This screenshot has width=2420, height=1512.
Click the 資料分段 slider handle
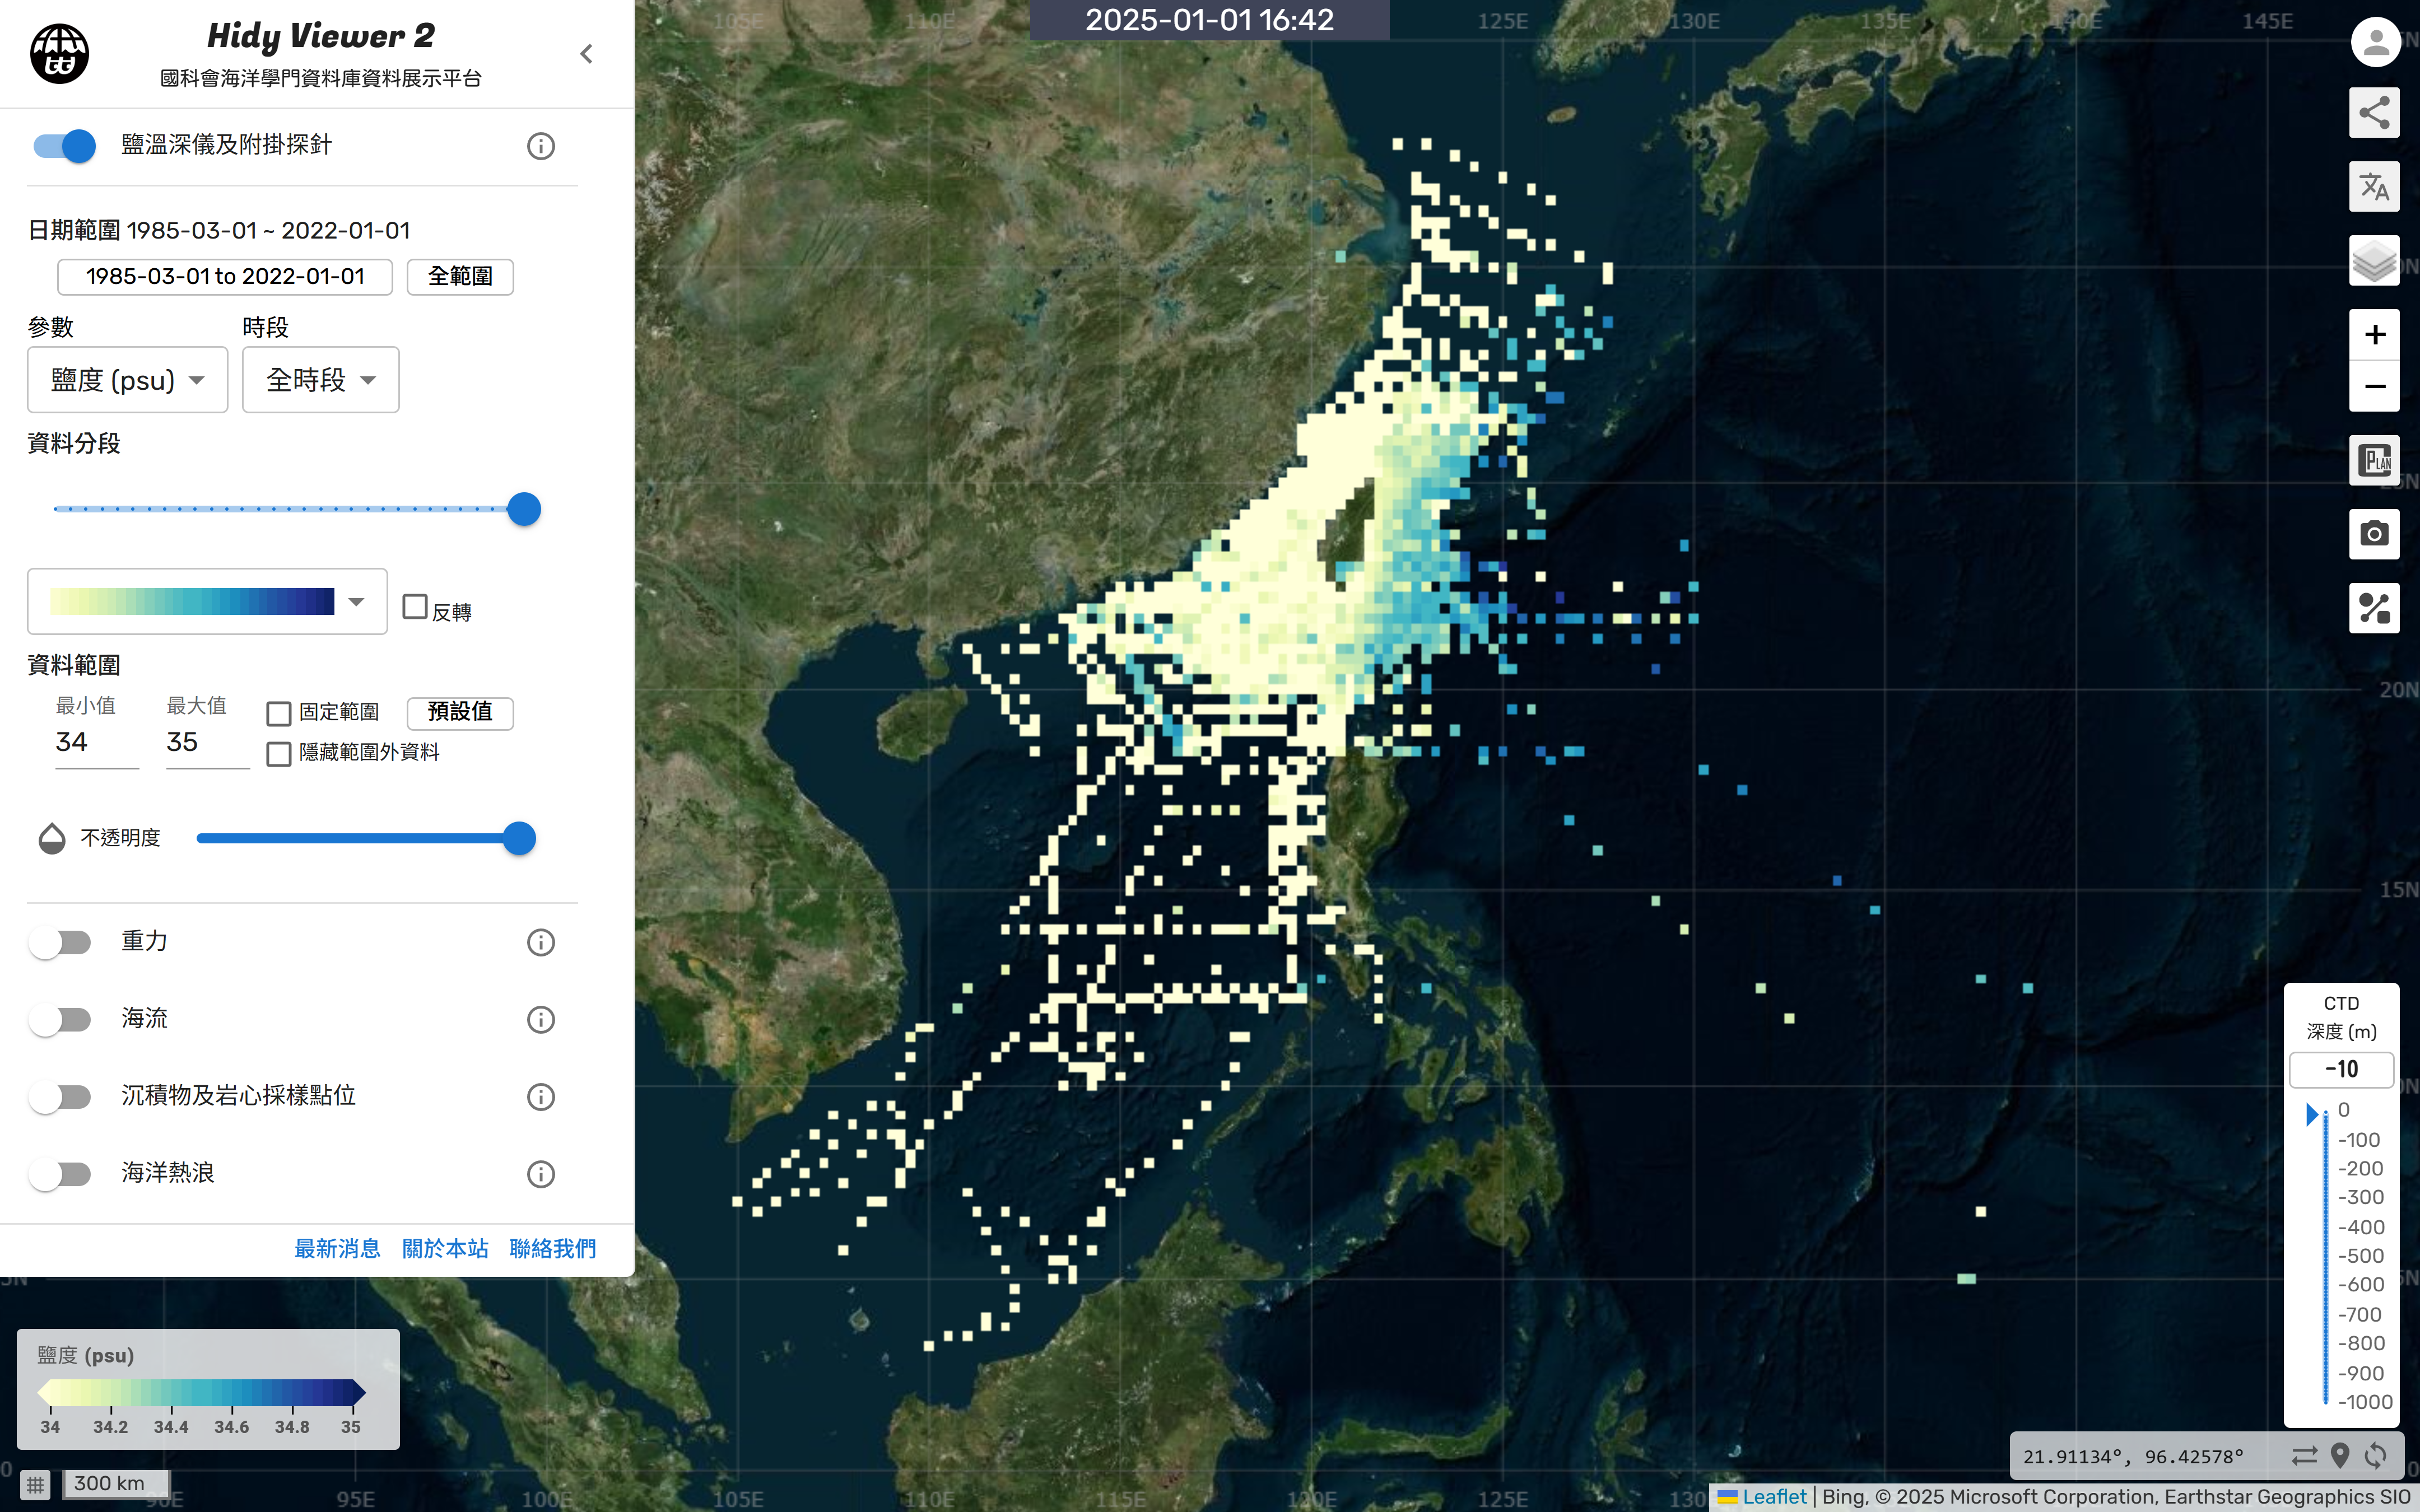click(x=524, y=509)
